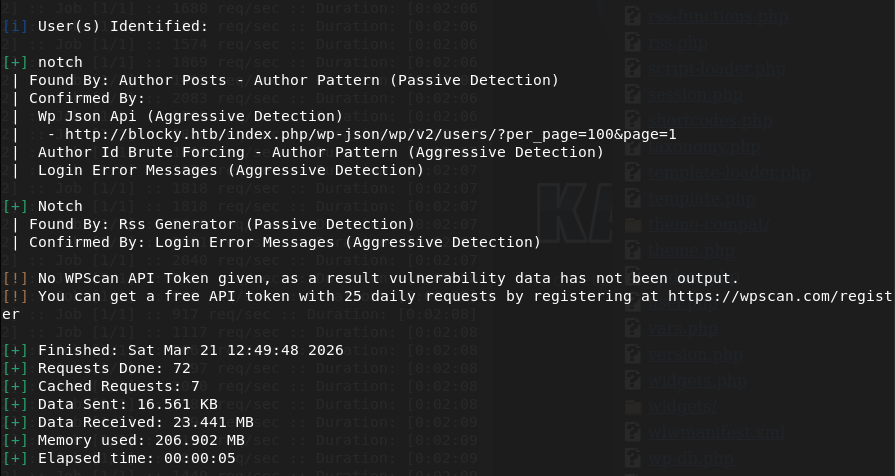
Task: Click the file icon beside widgets.php
Action: [632, 380]
